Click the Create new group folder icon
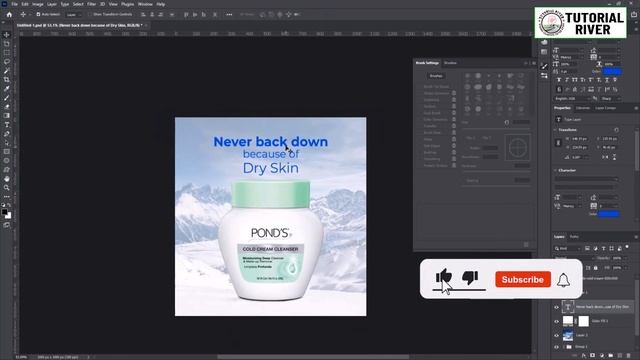The image size is (640, 360). pos(611,356)
